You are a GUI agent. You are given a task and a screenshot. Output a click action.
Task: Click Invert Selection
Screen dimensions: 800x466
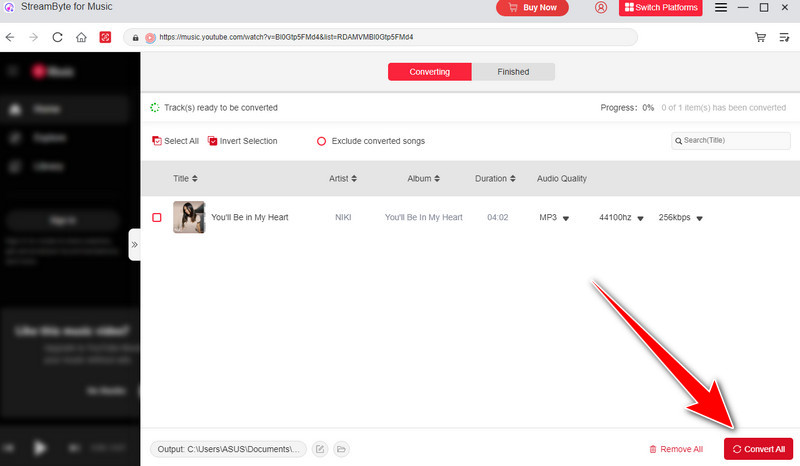point(242,141)
